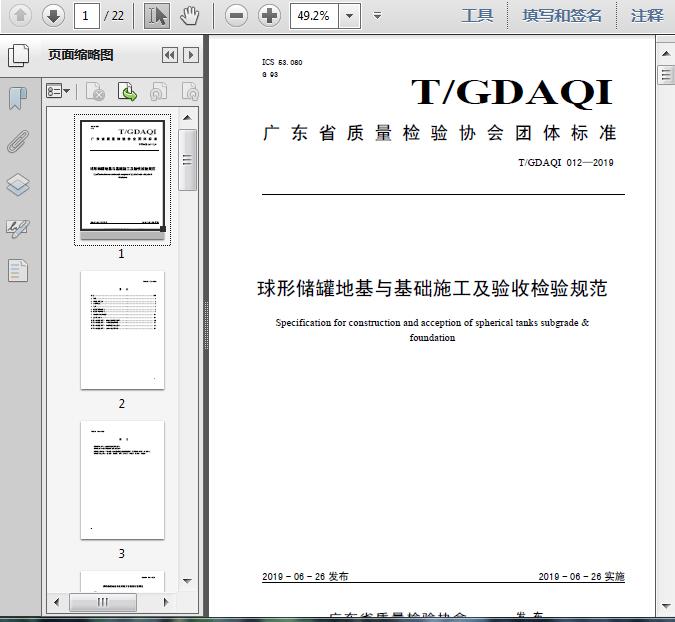Open the zoom percentage dropdown arrow
This screenshot has height=622, width=675.
(x=350, y=16)
